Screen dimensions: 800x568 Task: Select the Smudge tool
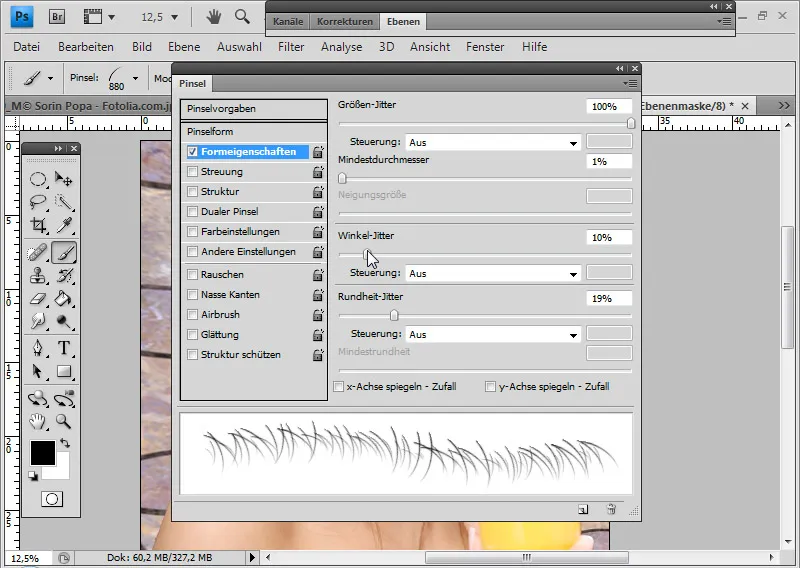click(38, 321)
